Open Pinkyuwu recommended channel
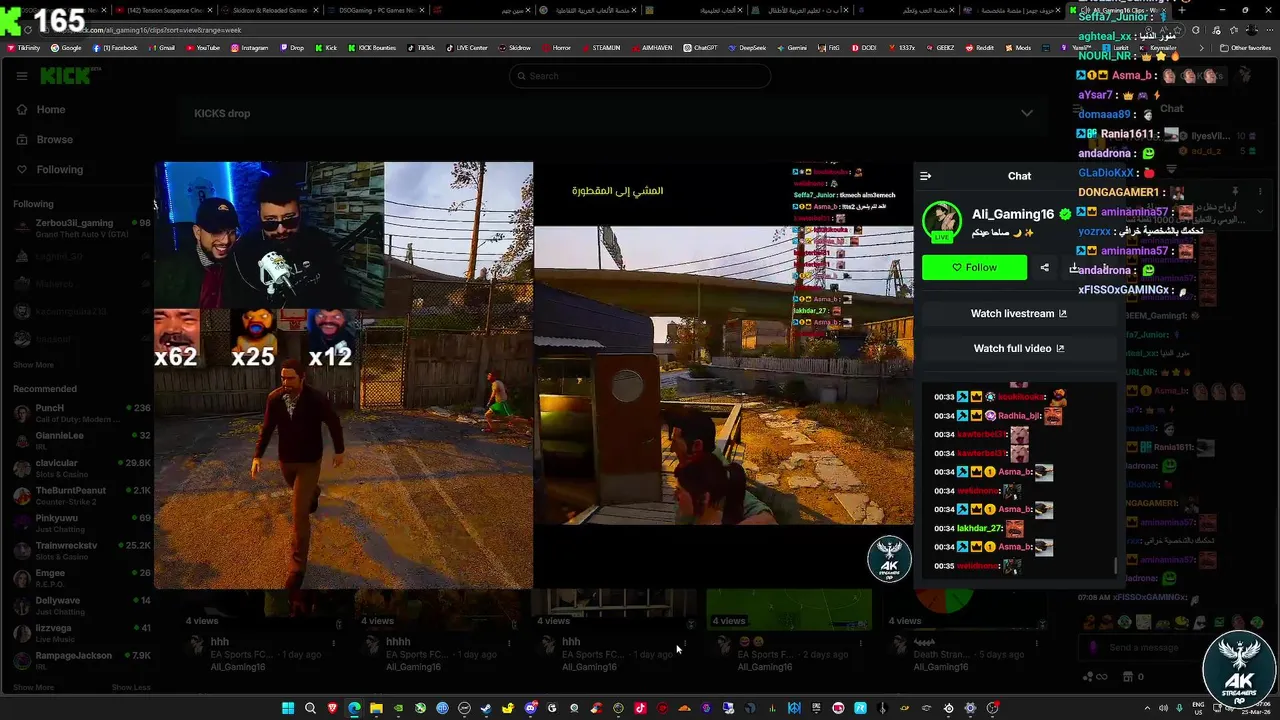This screenshot has width=1280, height=720. [x=82, y=523]
